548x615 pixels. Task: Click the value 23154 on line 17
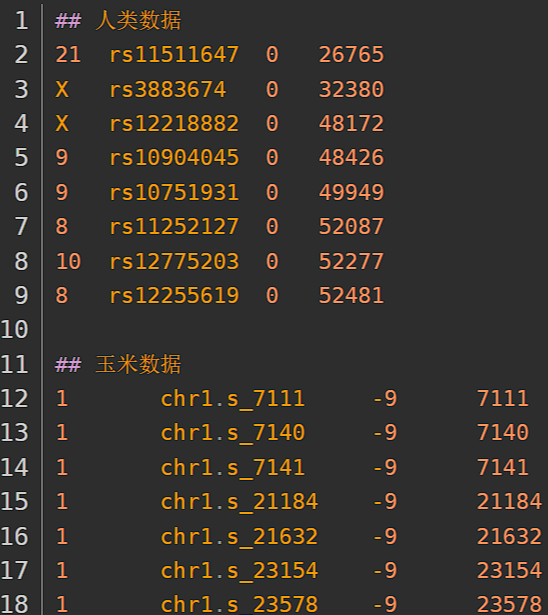click(x=509, y=570)
